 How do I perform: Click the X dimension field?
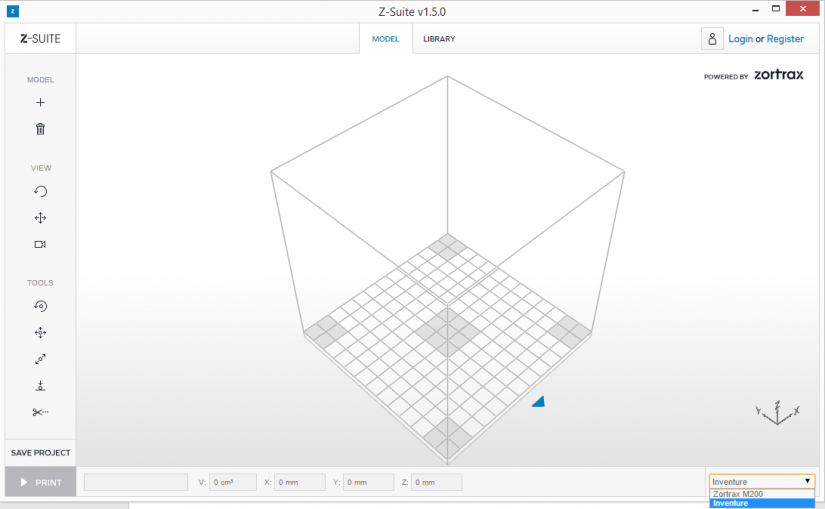click(300, 482)
